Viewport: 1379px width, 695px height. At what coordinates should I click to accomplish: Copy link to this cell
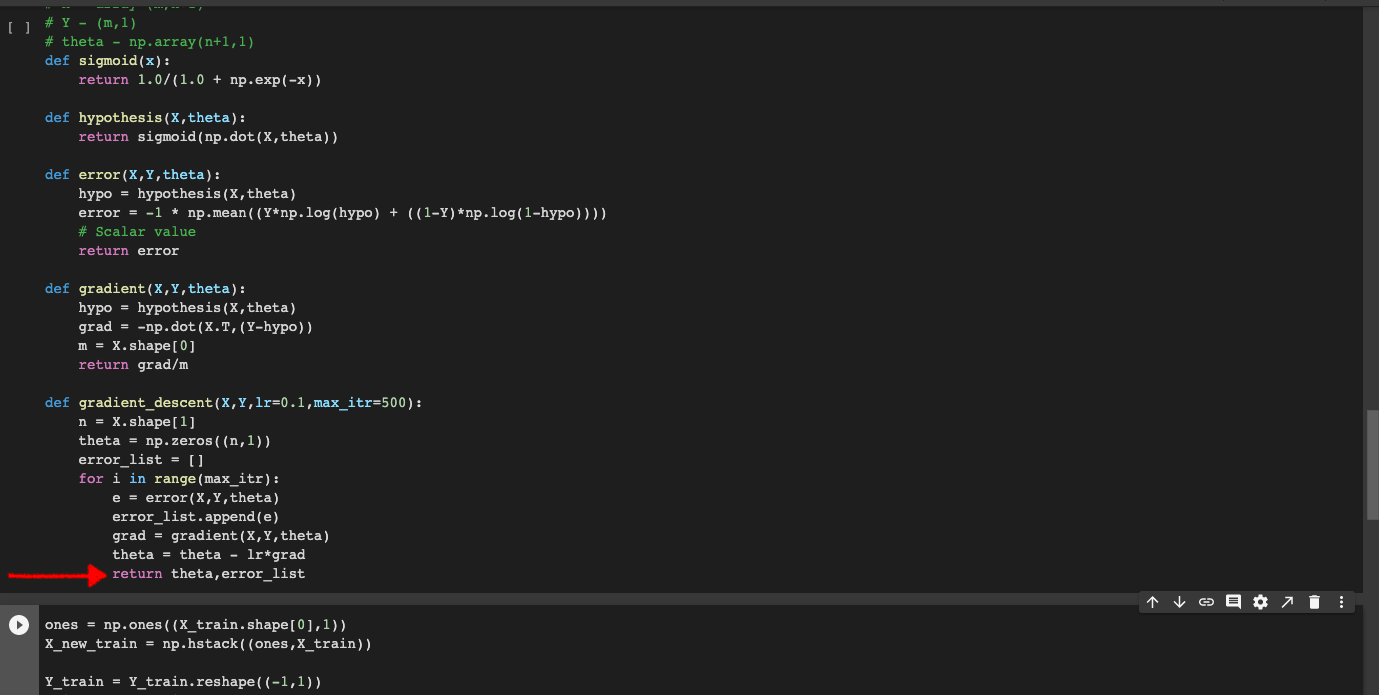click(x=1206, y=602)
